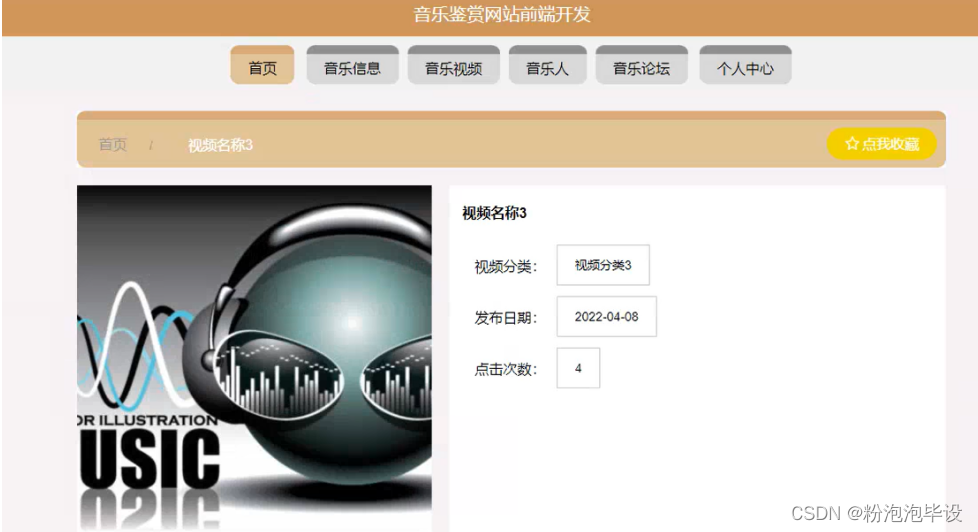Click the 视频分类 label

[x=505, y=267]
